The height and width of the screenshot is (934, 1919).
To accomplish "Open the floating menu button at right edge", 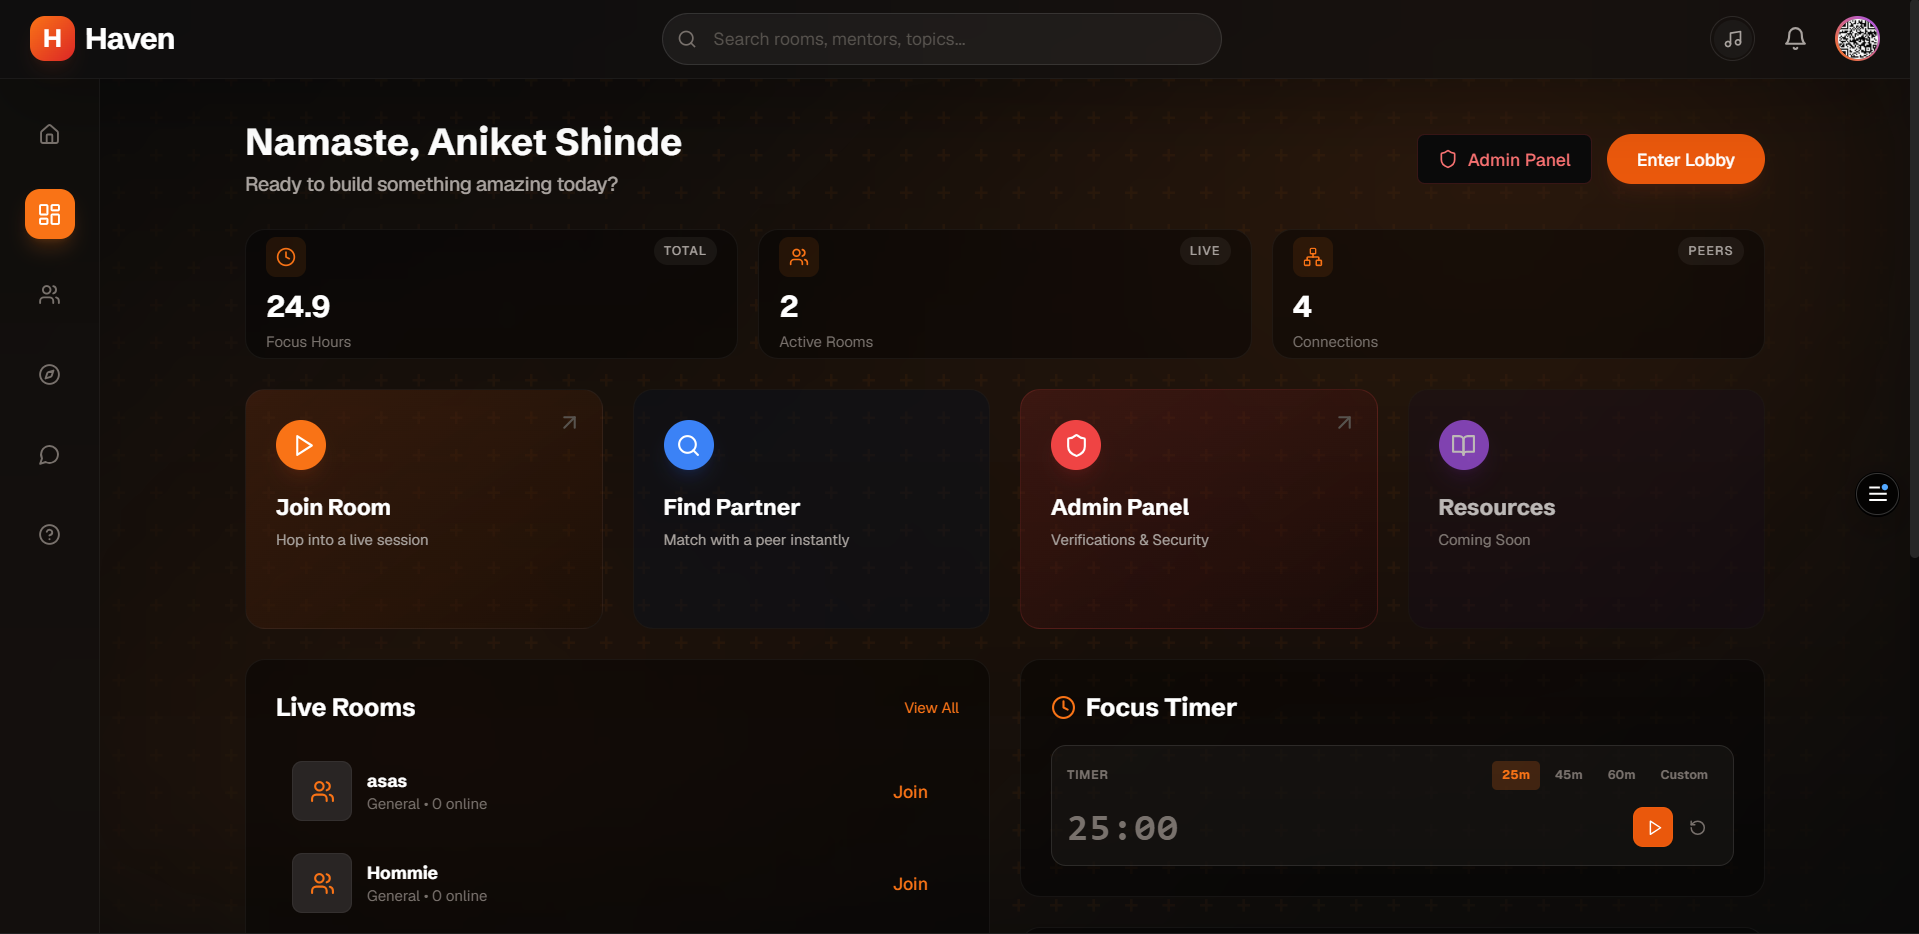I will (1877, 494).
